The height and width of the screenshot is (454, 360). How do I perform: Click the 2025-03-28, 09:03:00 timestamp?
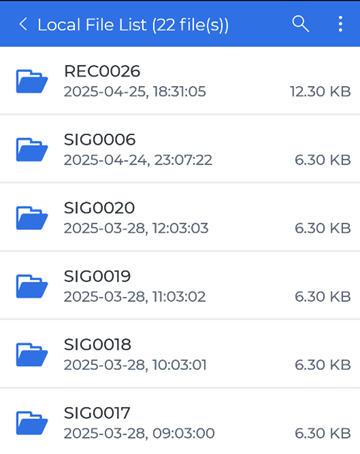click(x=139, y=433)
